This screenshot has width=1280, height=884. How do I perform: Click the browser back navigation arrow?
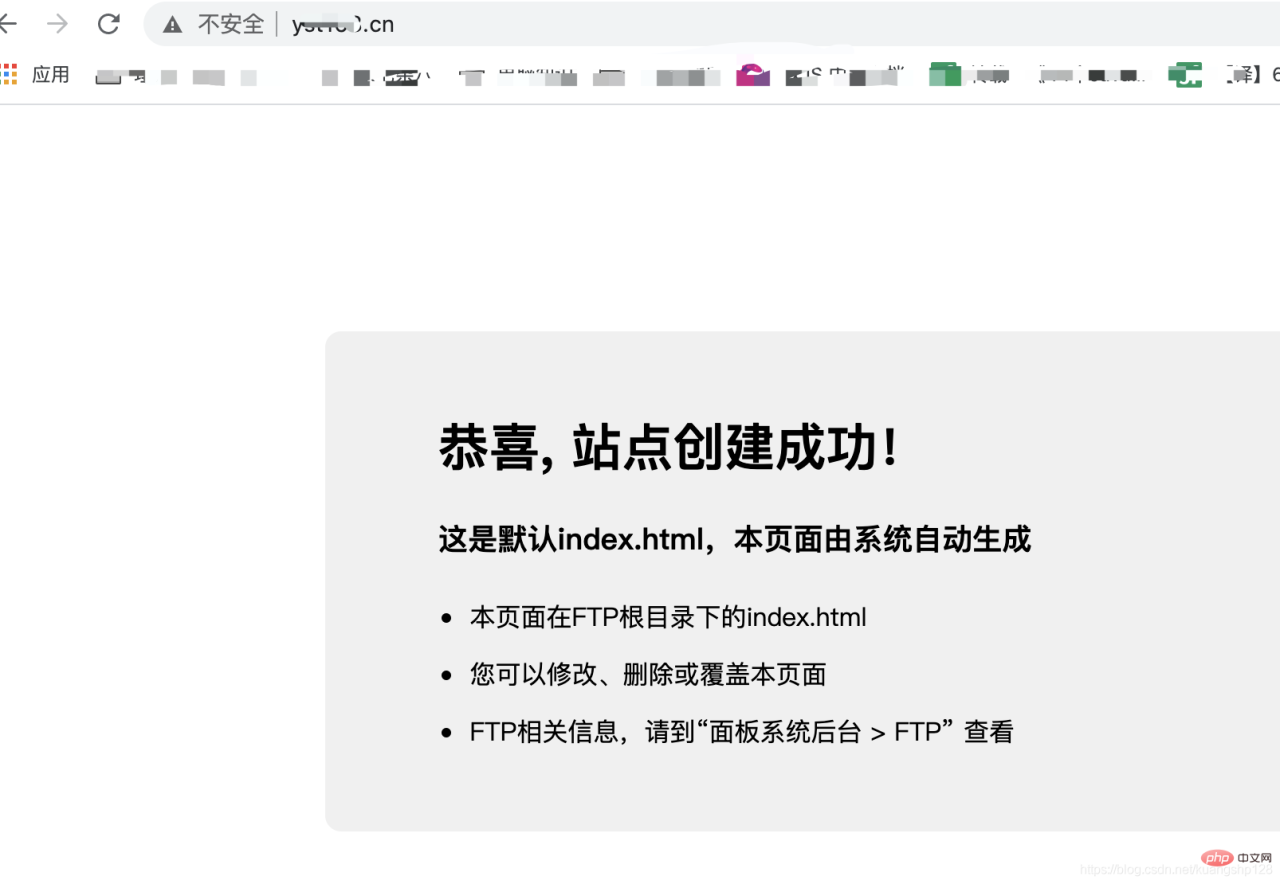click(x=8, y=24)
